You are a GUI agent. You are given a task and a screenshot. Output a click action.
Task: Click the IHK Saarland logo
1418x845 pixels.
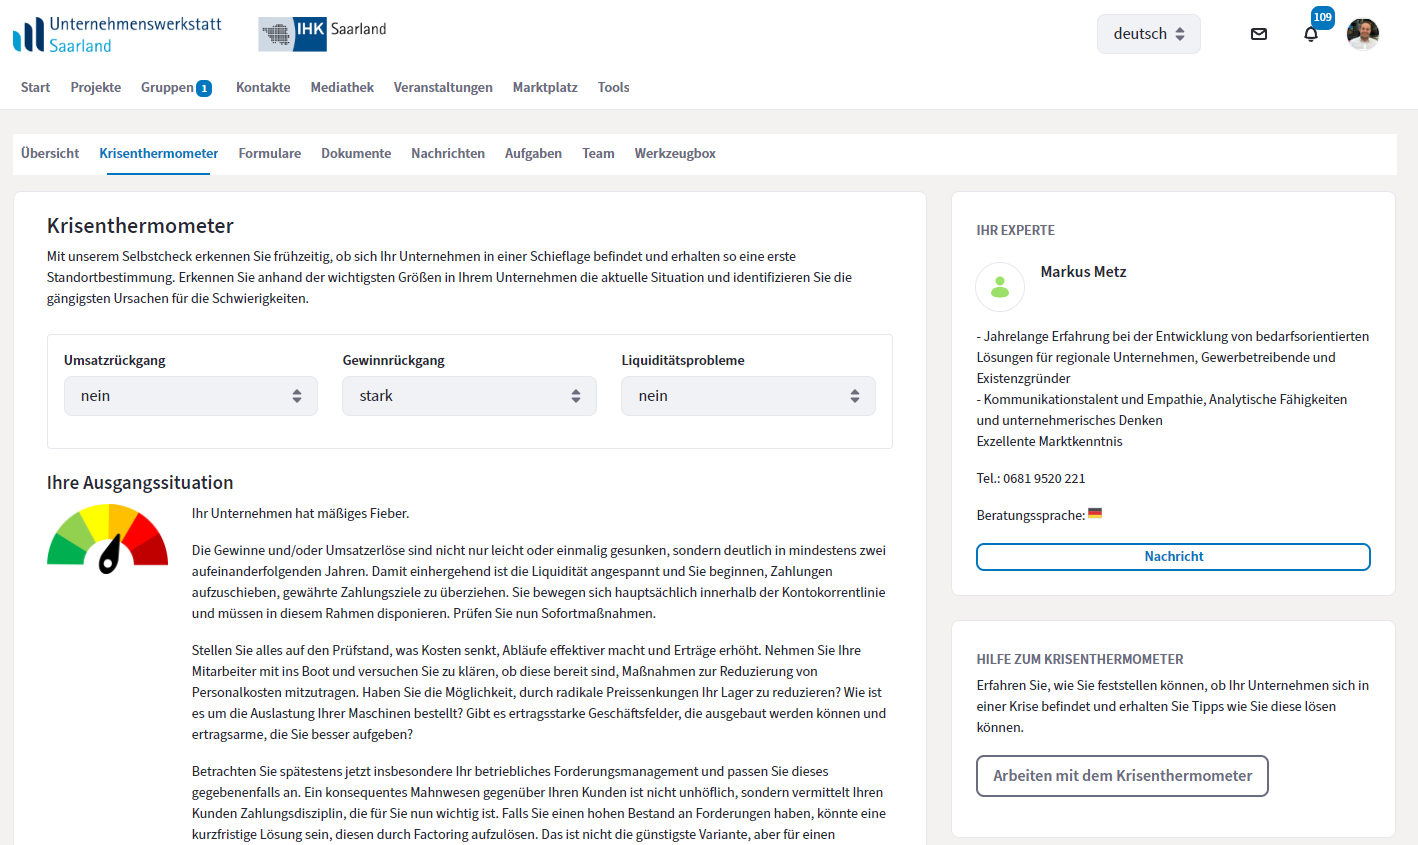(322, 33)
